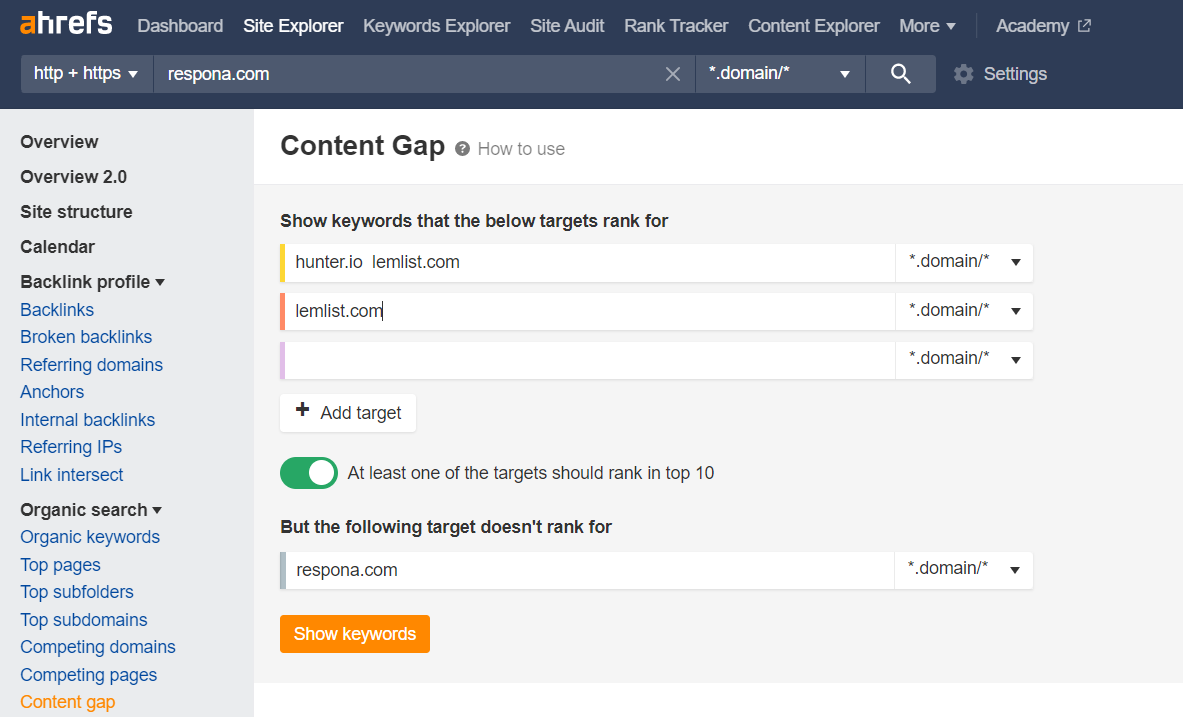Collapse the Backlink profile section

(92, 282)
